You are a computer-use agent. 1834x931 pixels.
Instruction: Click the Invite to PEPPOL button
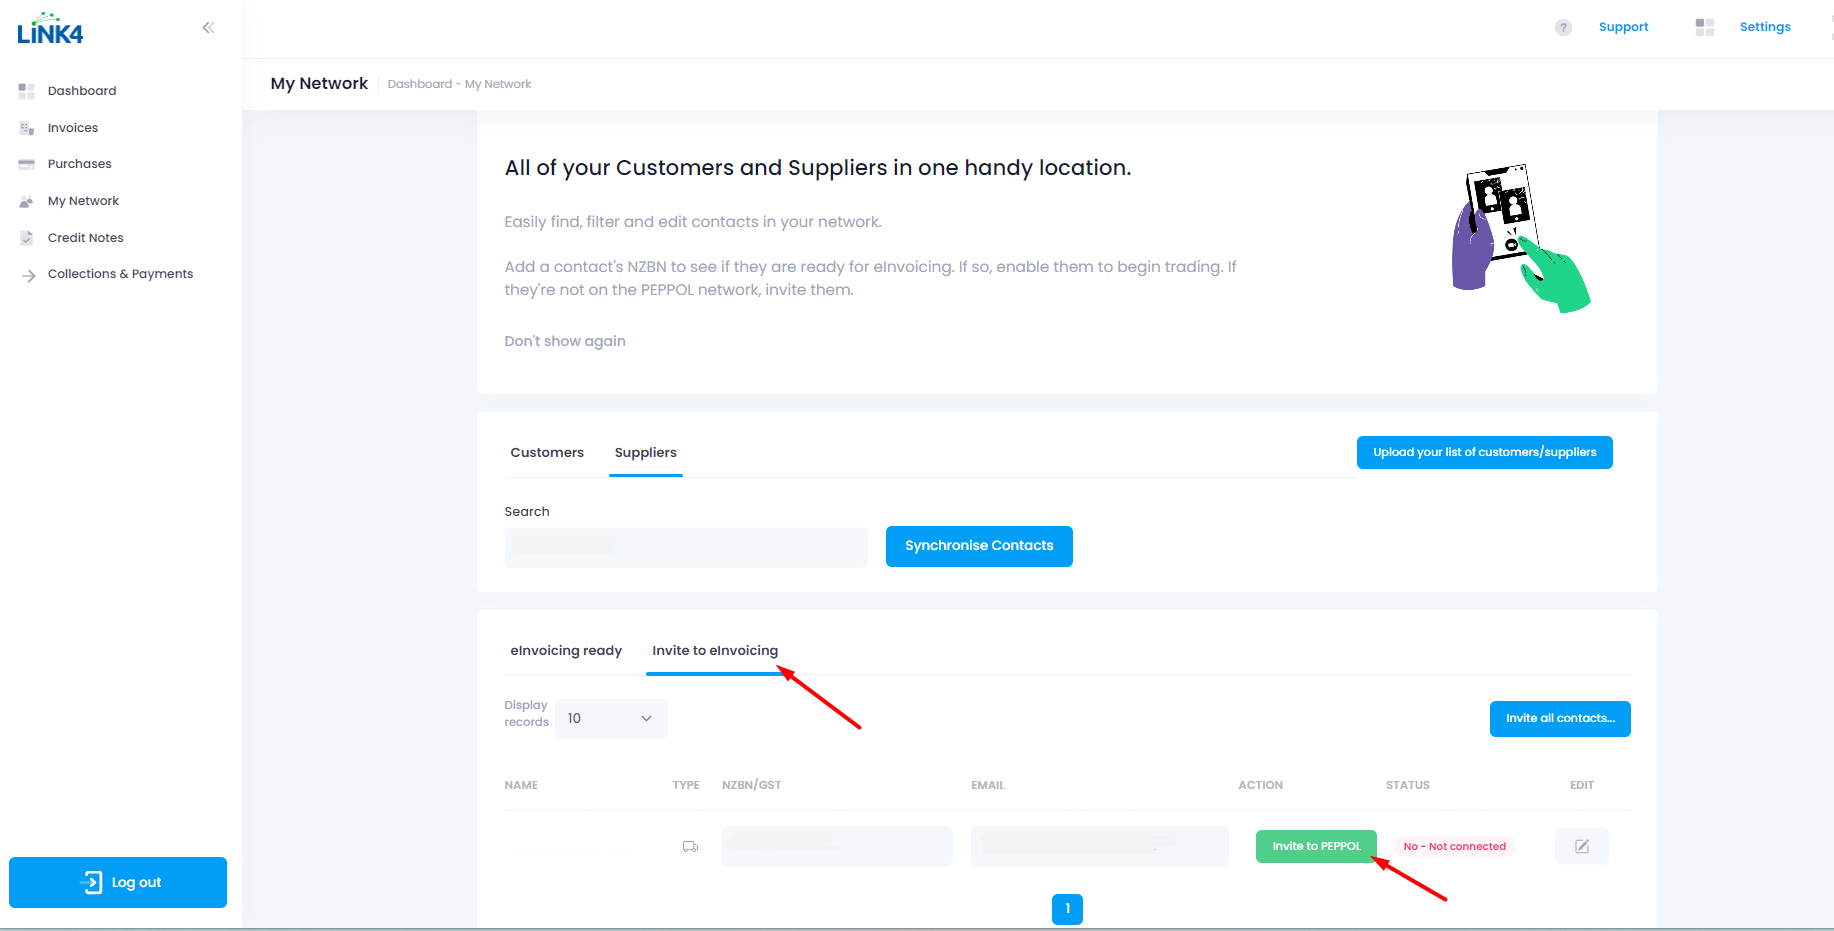(1316, 847)
